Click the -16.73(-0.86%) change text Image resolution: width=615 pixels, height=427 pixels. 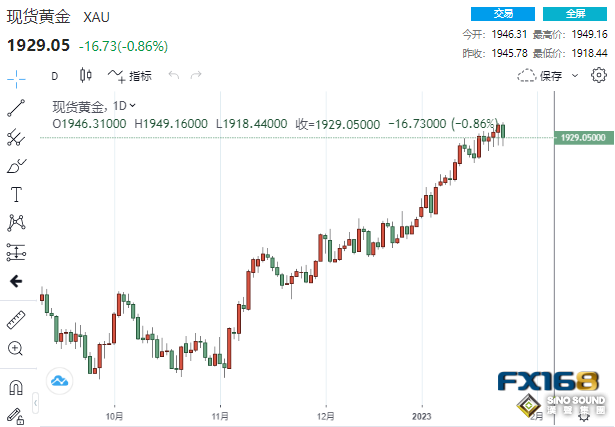tap(124, 46)
